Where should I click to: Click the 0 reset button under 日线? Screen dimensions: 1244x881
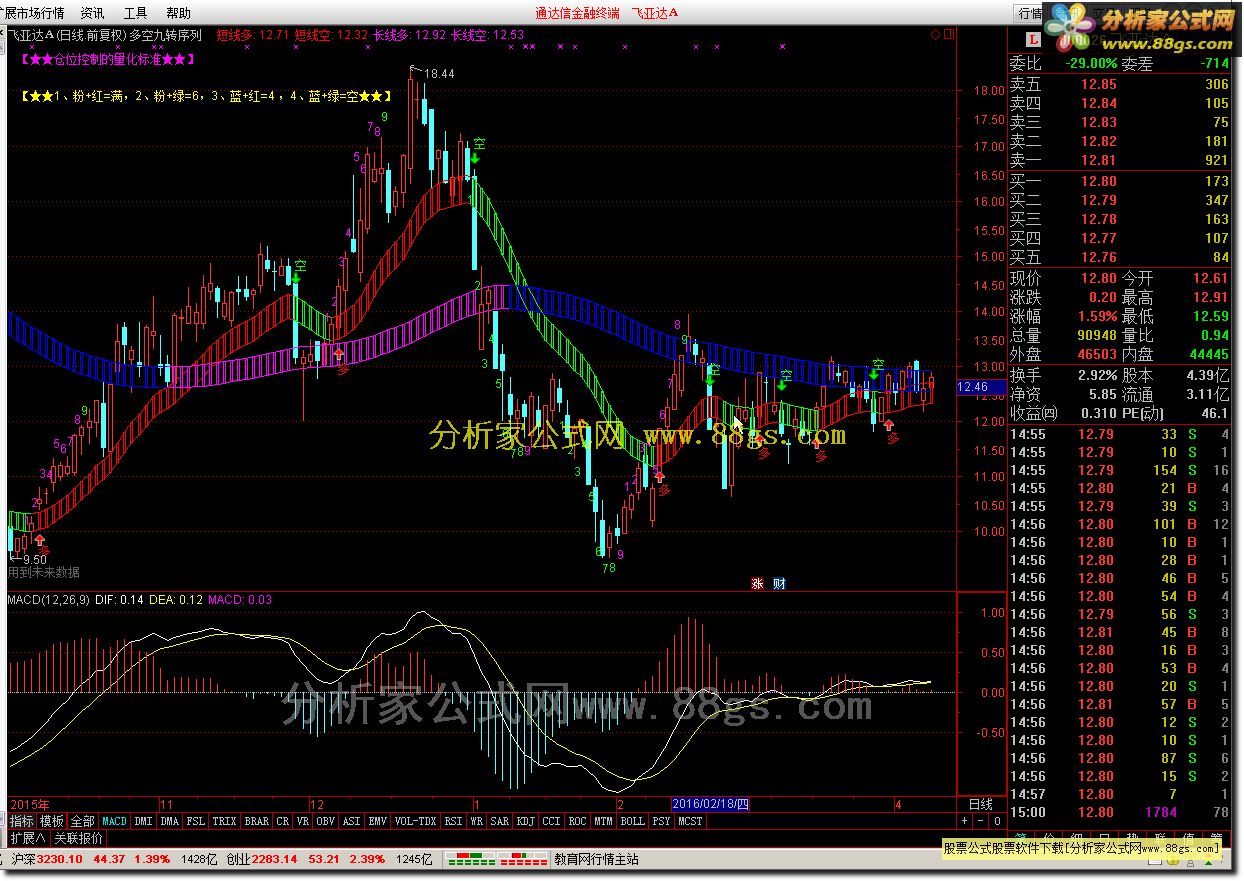click(996, 821)
